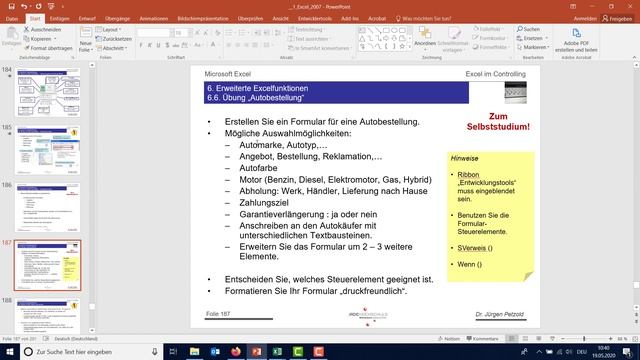This screenshot has width=640, height=360.
Task: Adjust the zoom slider in status bar
Action: point(584,339)
